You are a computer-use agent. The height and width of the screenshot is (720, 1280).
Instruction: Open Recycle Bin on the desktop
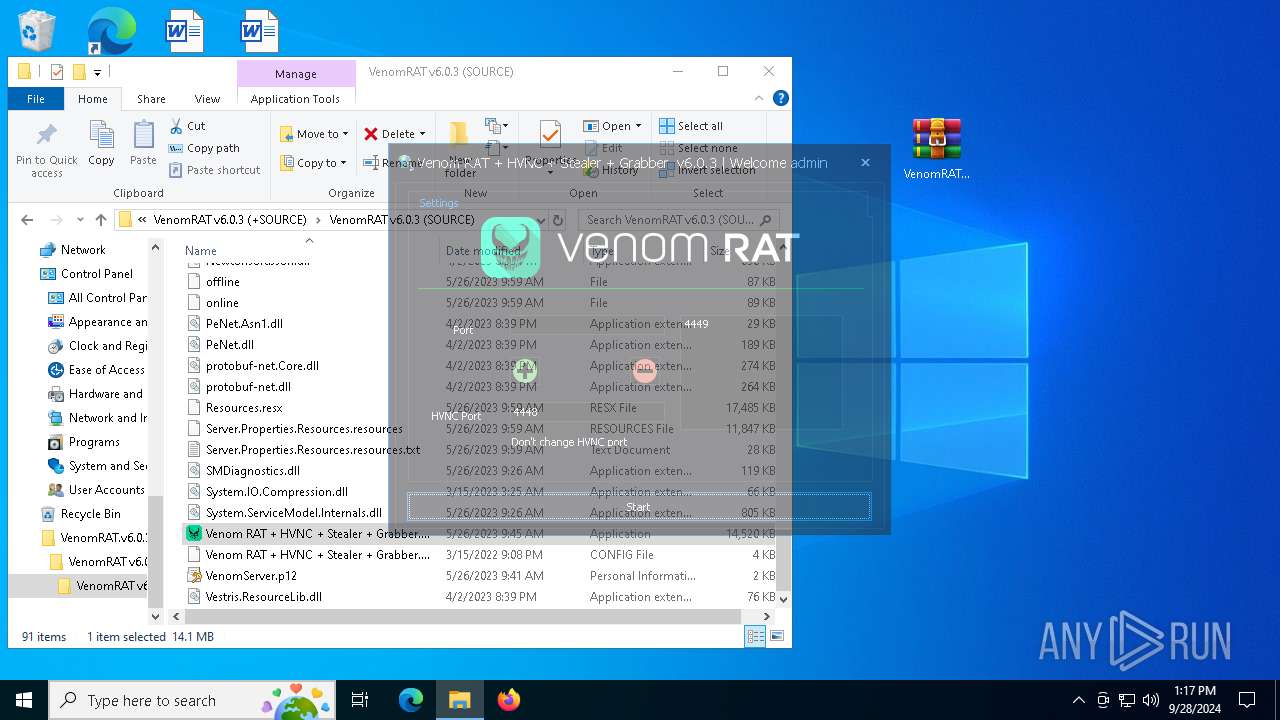(37, 31)
